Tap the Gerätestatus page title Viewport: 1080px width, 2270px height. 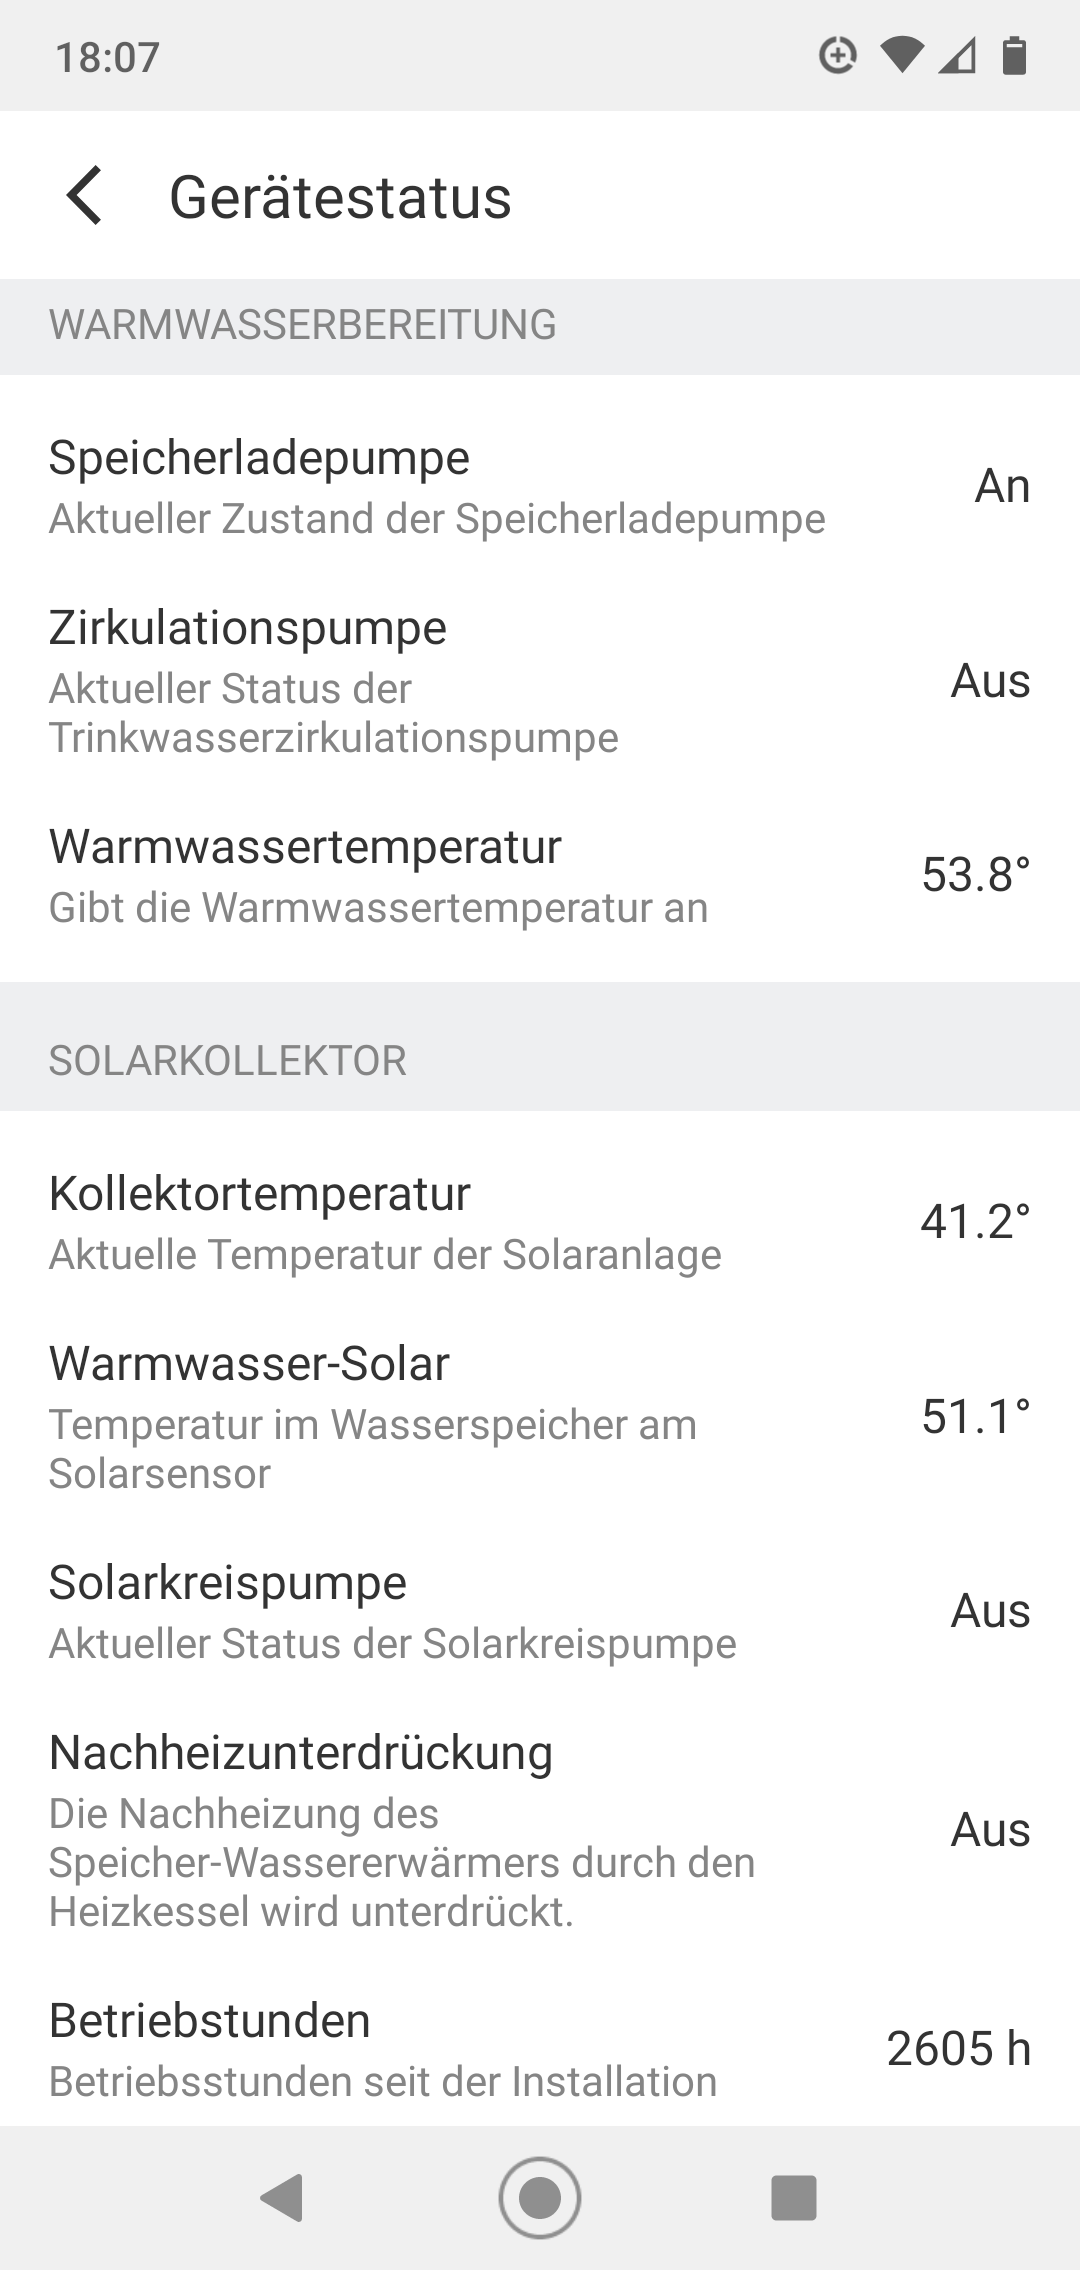tap(340, 197)
